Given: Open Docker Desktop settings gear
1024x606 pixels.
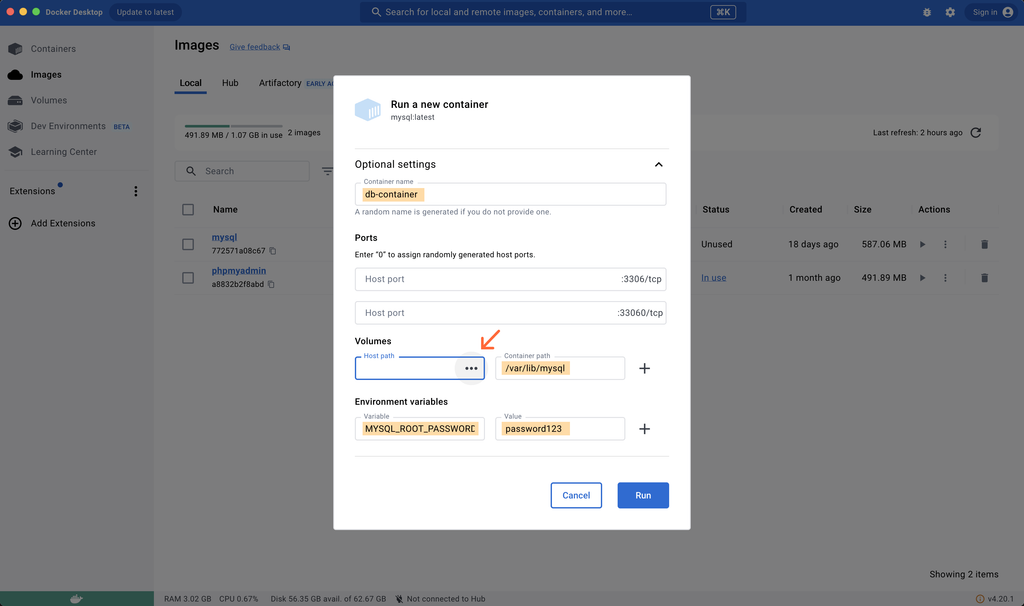Looking at the screenshot, I should tap(949, 13).
